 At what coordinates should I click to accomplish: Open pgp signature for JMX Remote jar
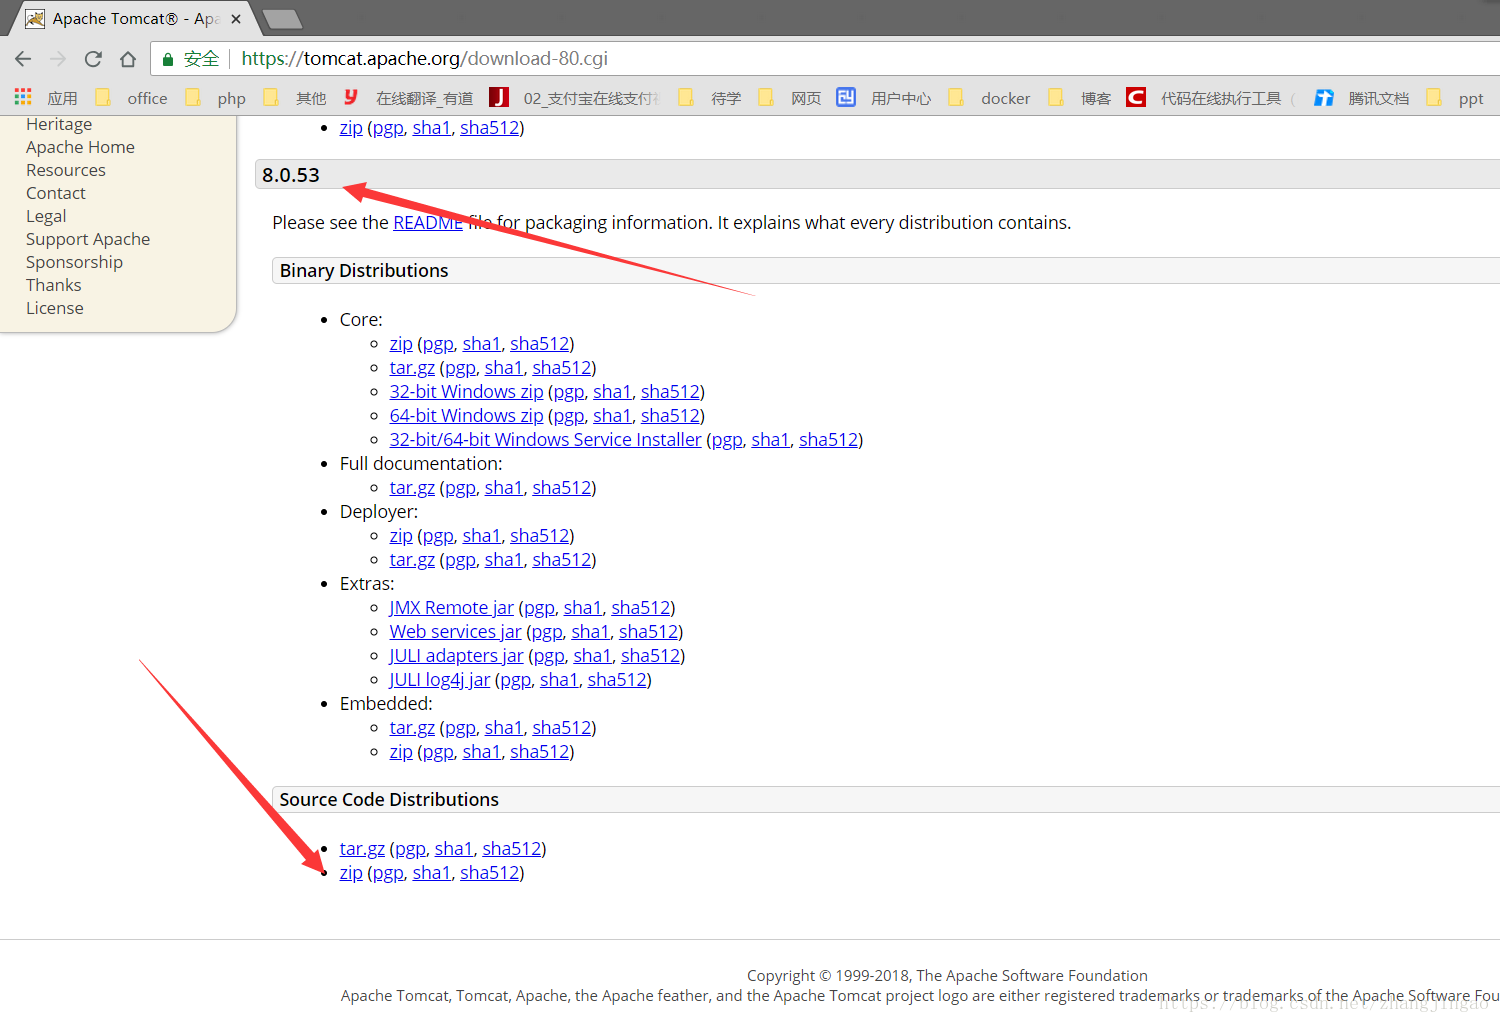click(539, 608)
